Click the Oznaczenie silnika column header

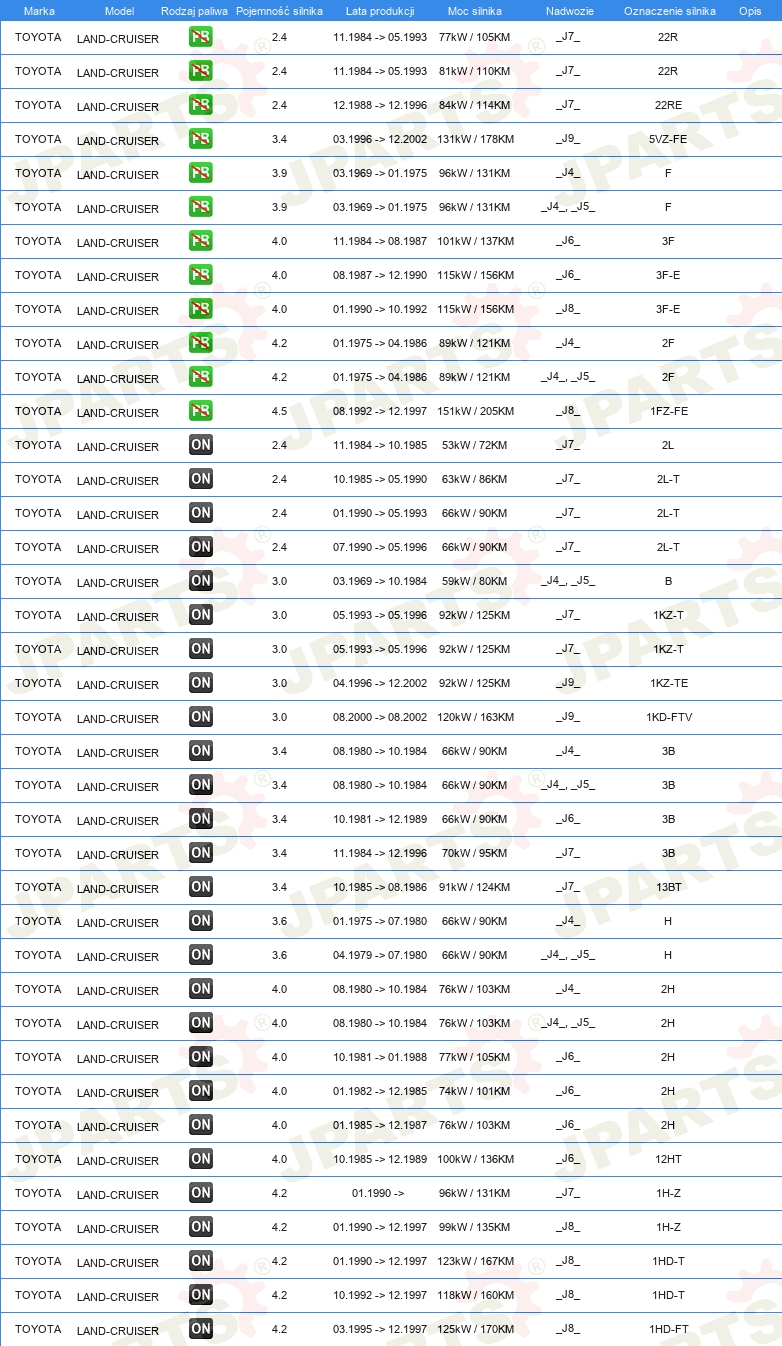point(669,11)
